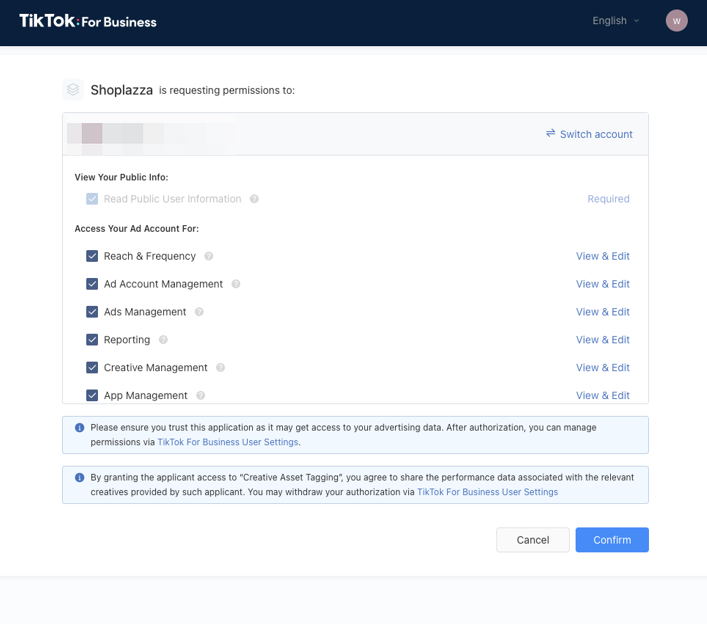The height and width of the screenshot is (624, 707).
Task: Click the Confirm button
Action: [612, 540]
